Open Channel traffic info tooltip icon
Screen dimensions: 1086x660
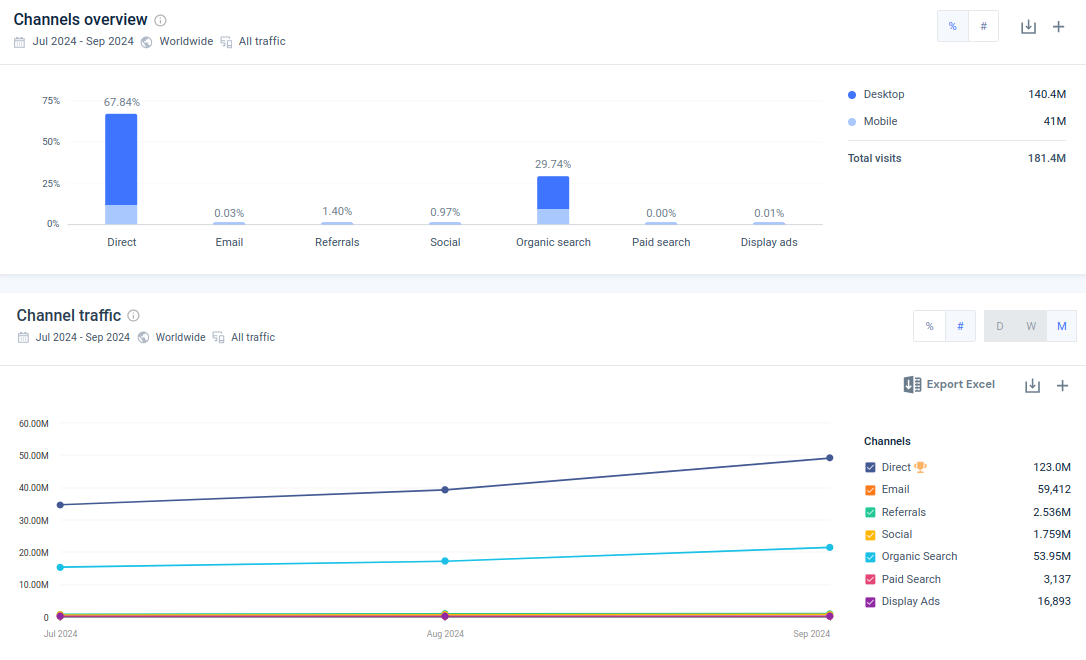point(134,316)
